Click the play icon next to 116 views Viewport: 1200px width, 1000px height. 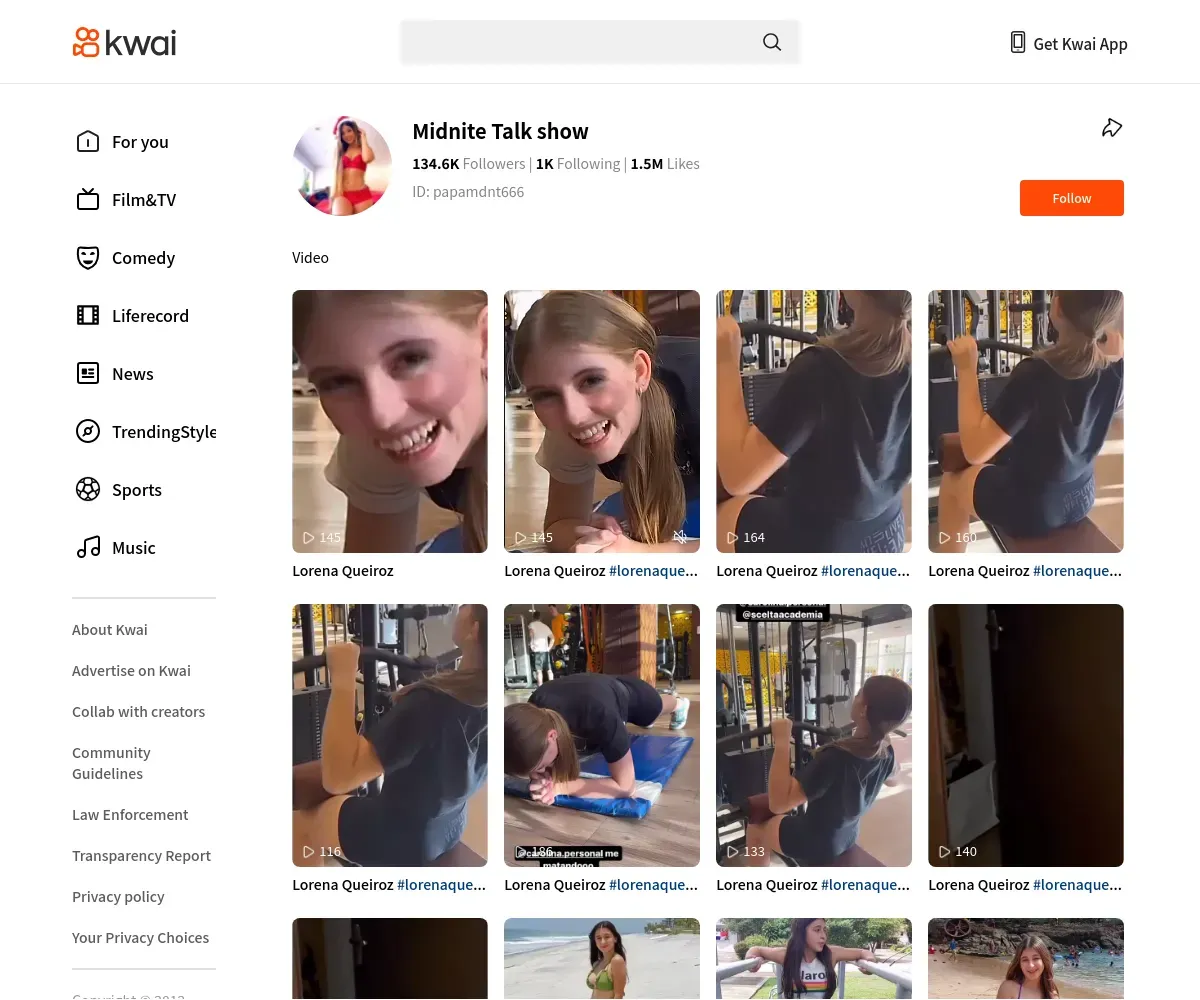[x=309, y=852]
